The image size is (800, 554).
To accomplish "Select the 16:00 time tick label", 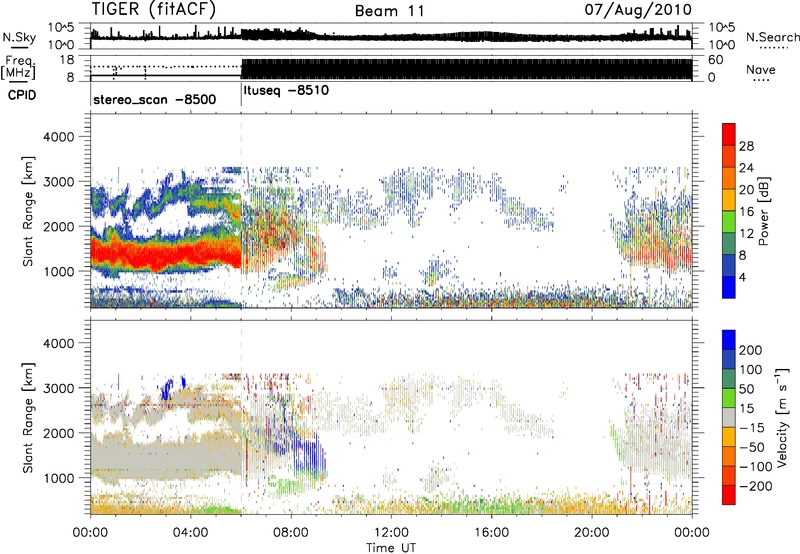I will coord(491,533).
